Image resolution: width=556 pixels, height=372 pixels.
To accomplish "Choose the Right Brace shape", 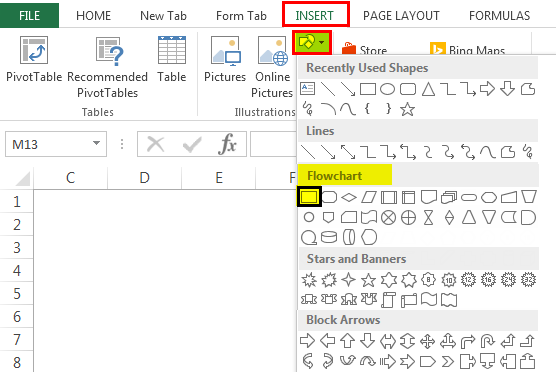I will point(389,109).
